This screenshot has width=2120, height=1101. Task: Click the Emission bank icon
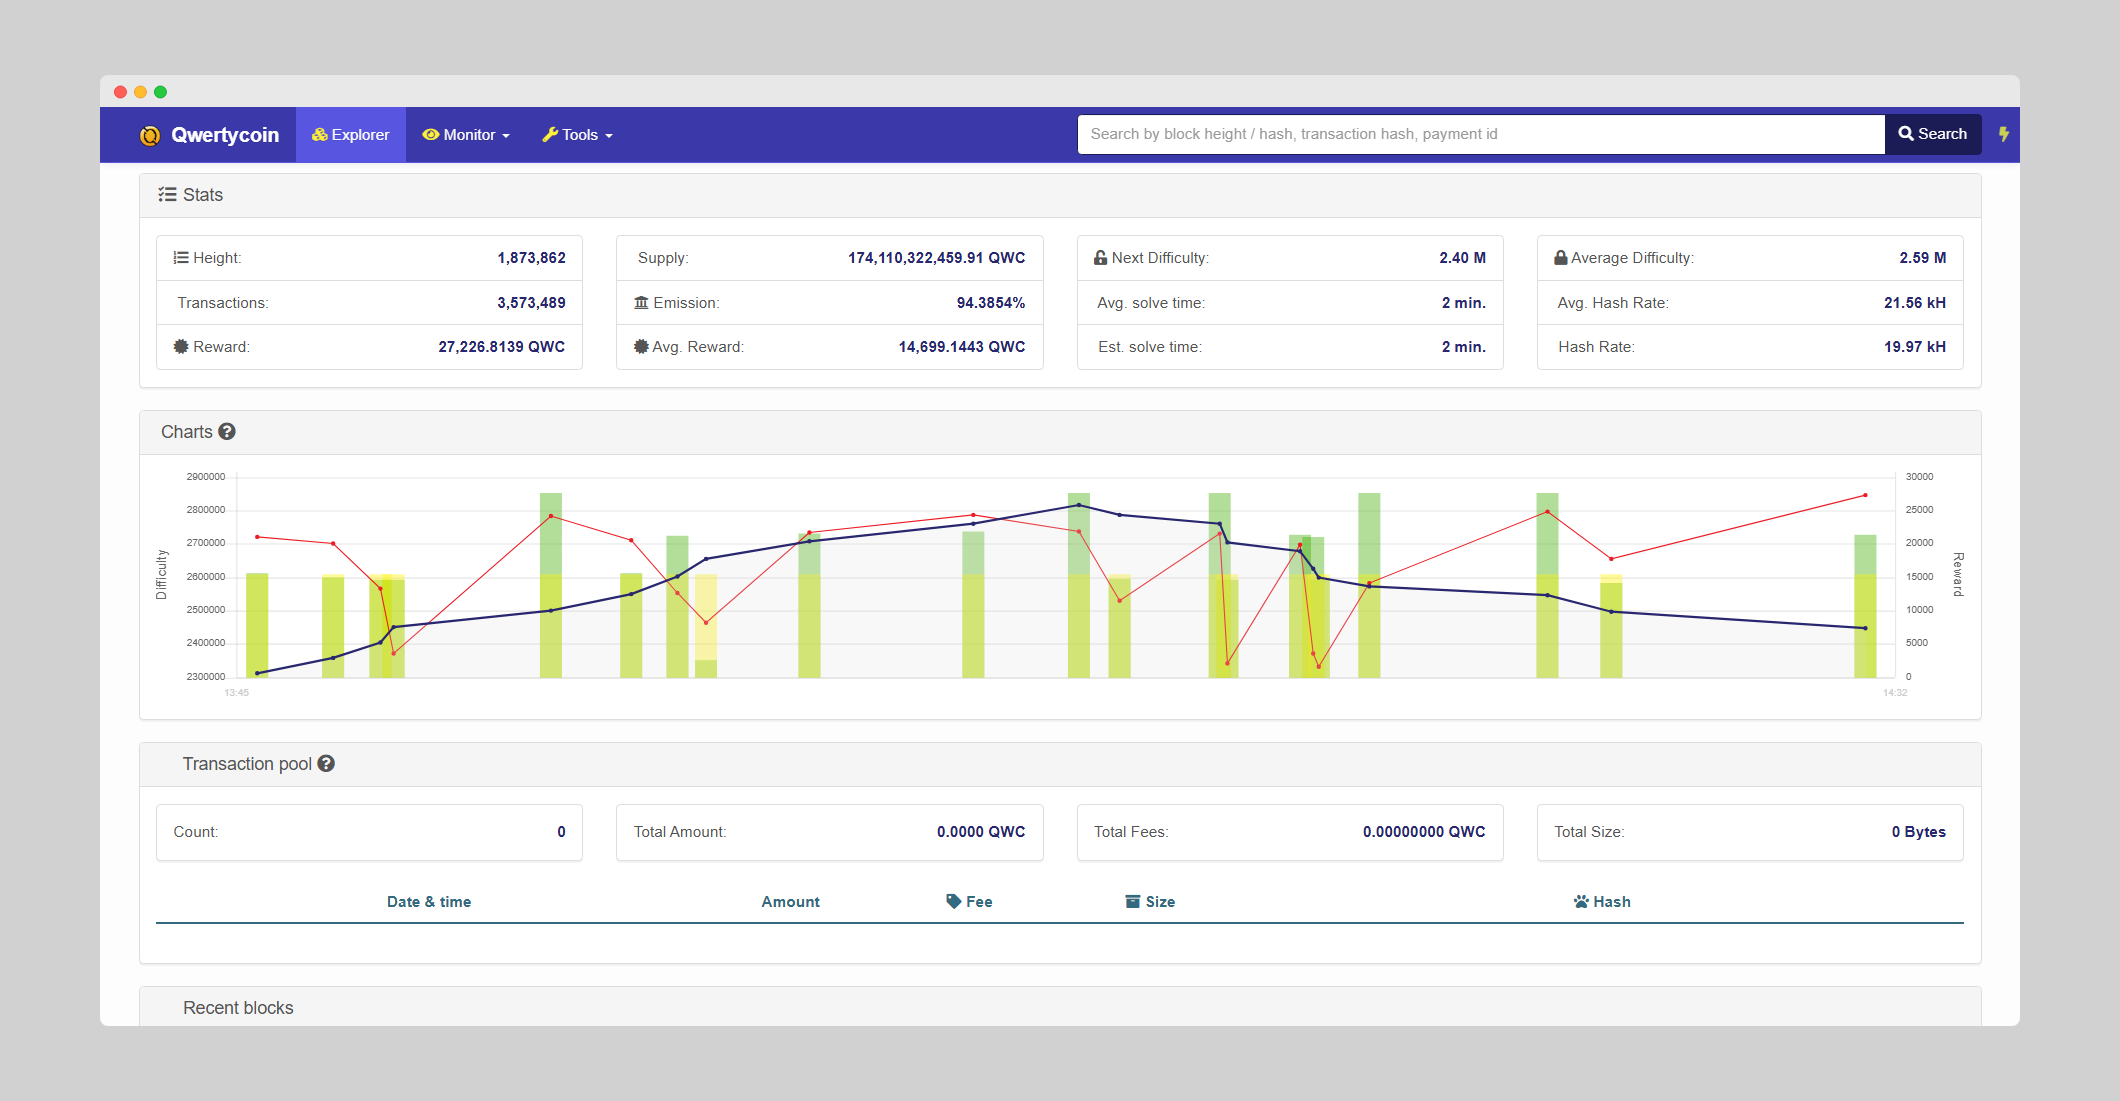click(x=641, y=303)
